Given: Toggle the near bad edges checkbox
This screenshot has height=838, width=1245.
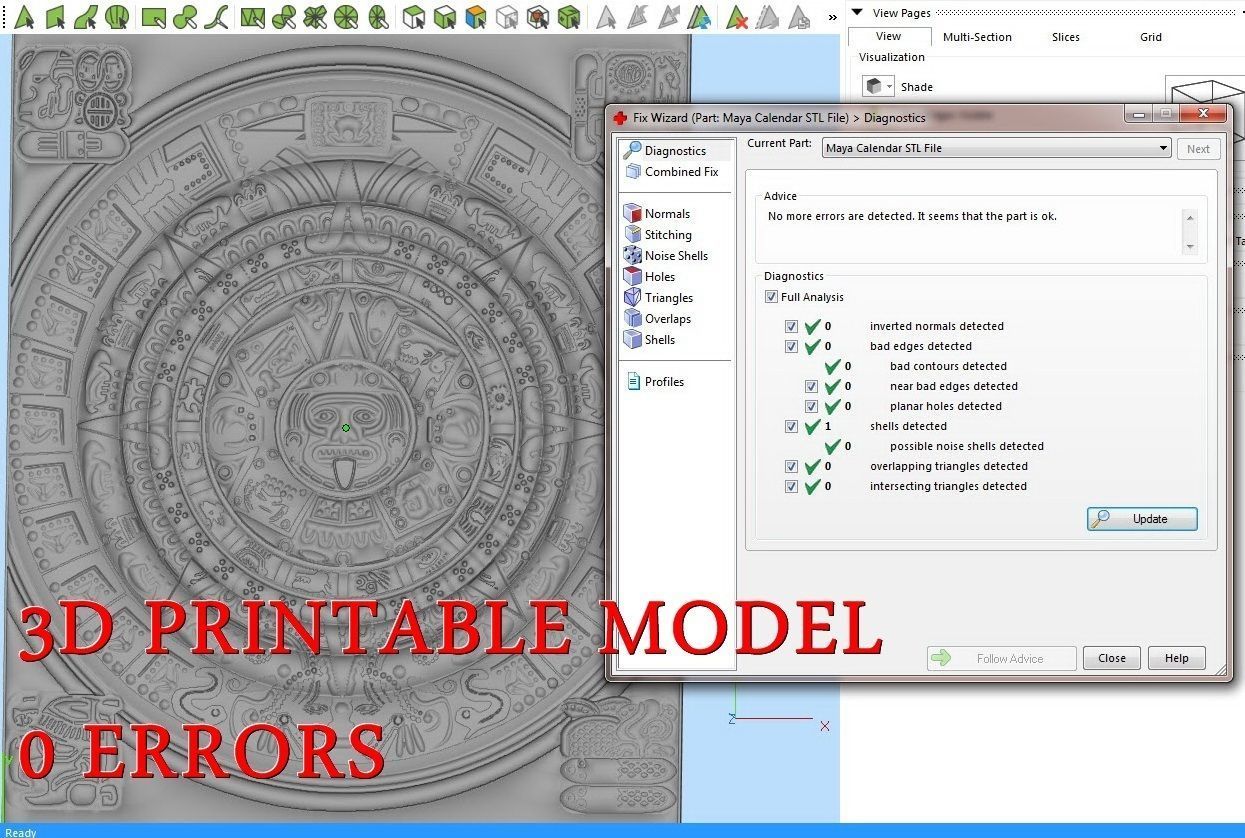Looking at the screenshot, I should point(812,387).
